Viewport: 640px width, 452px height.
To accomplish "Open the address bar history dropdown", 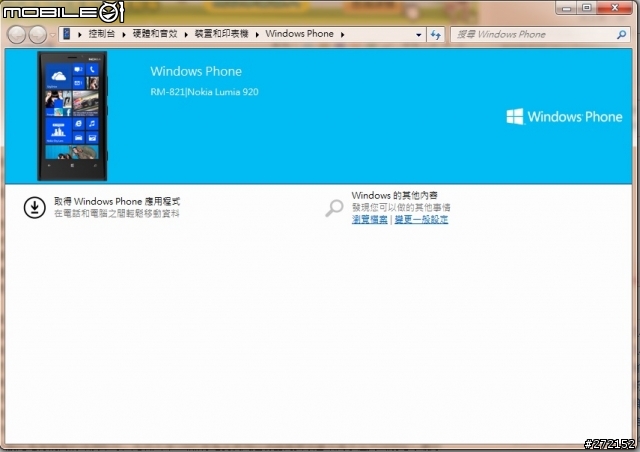I will (418, 35).
